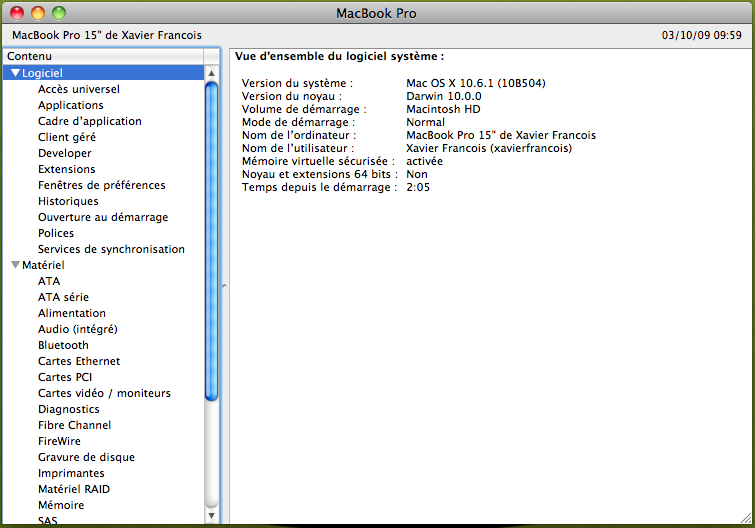Select Cartes Ethernet entry

pyautogui.click(x=79, y=361)
